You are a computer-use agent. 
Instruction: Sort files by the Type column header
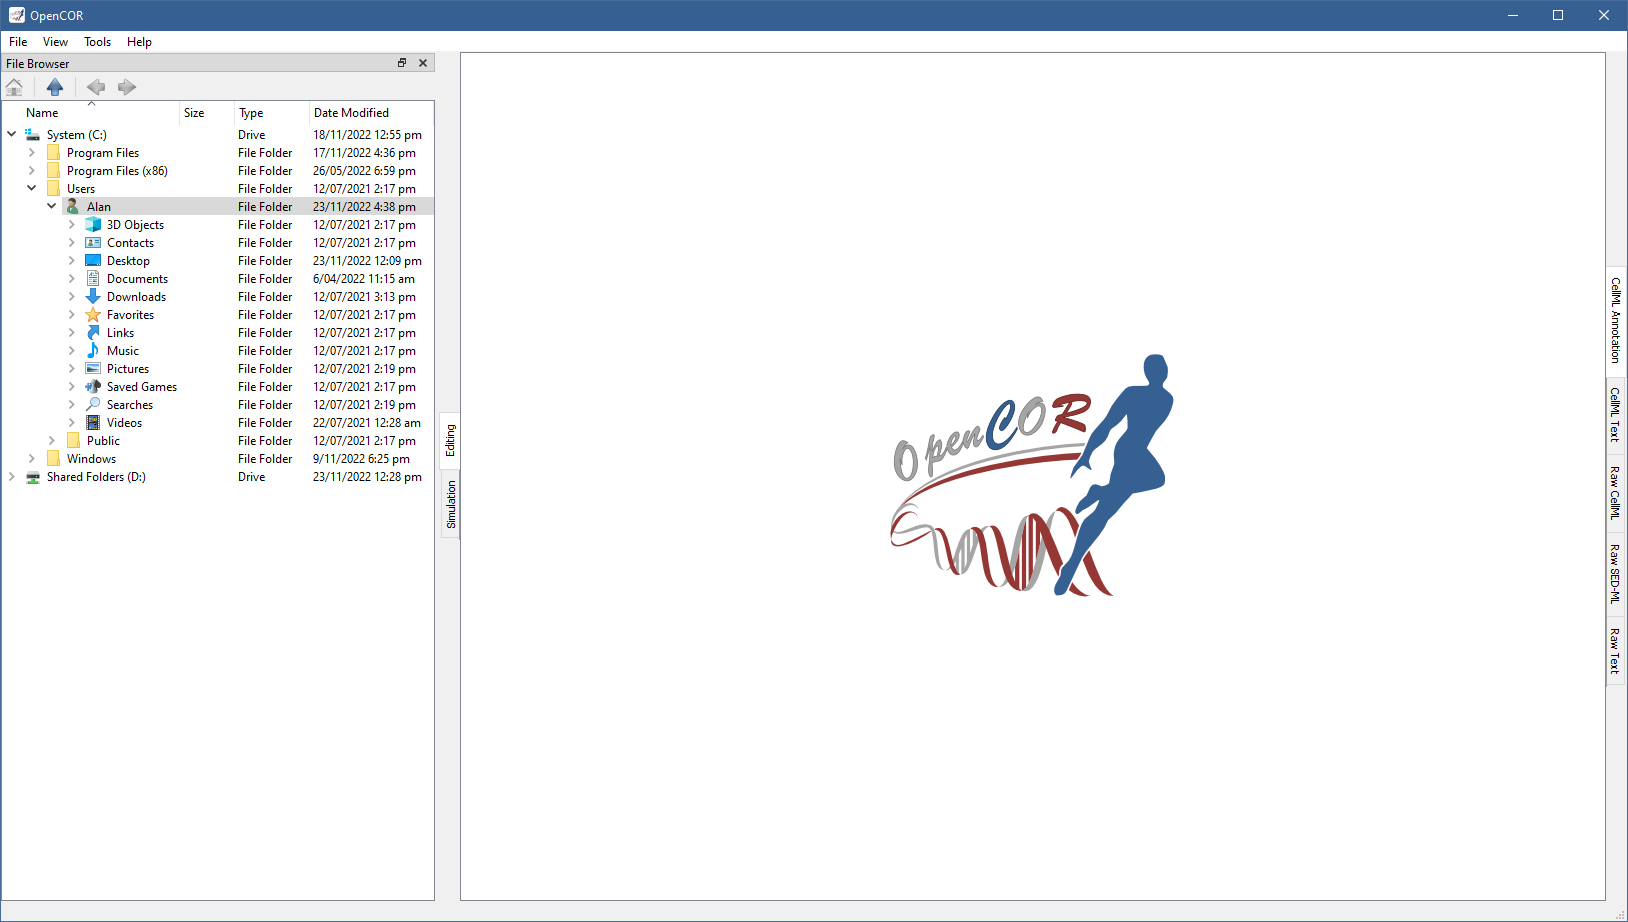tap(251, 113)
